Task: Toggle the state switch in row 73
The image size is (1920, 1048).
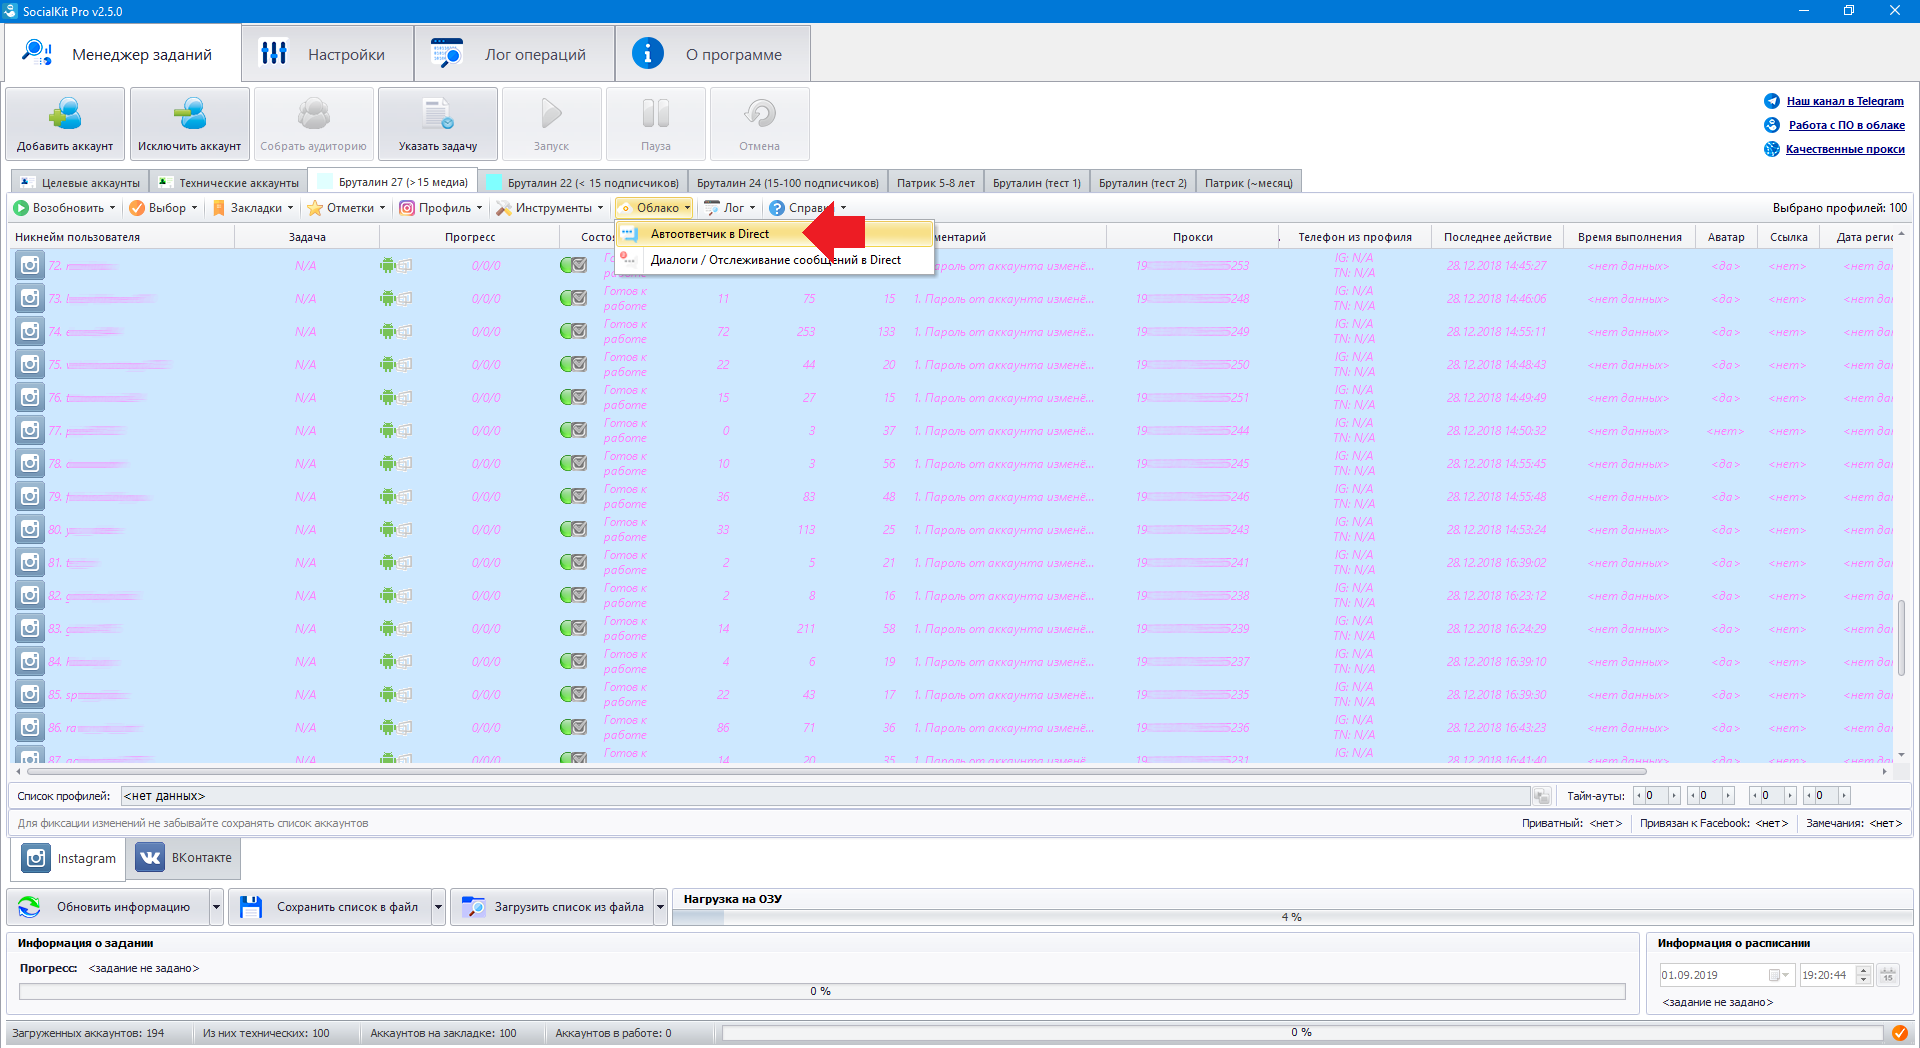Action: pyautogui.click(x=573, y=298)
